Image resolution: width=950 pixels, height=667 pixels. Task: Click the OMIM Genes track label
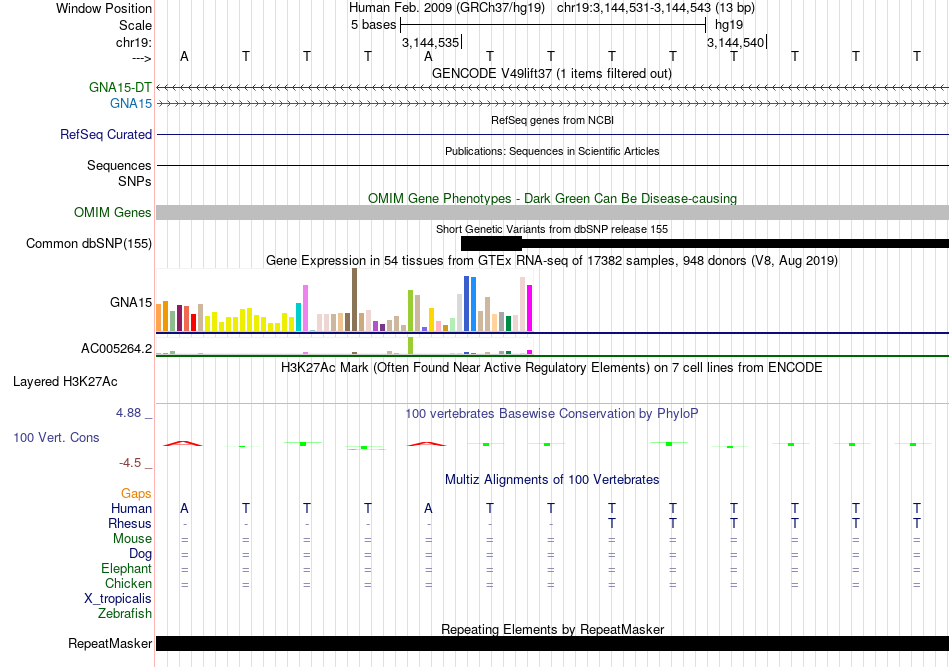(113, 213)
